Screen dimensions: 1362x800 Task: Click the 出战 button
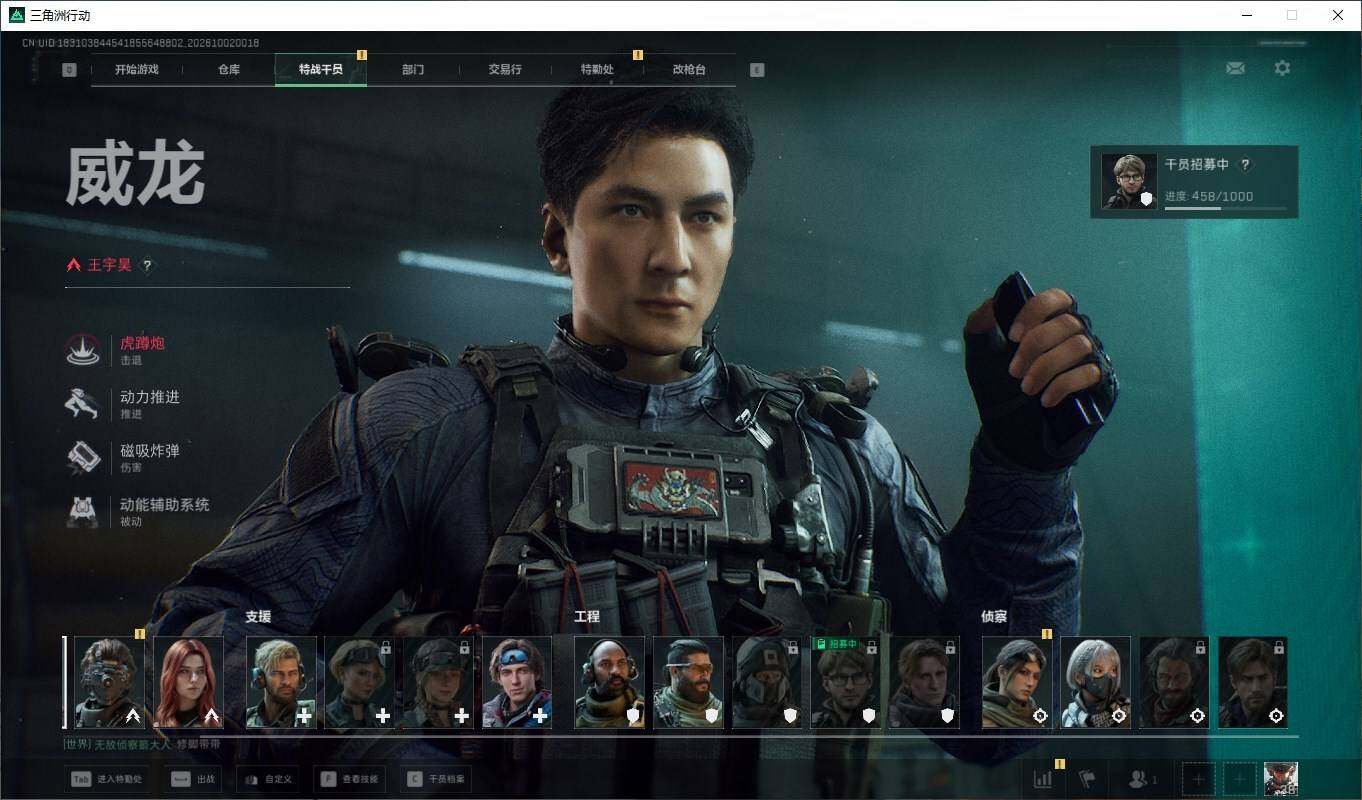point(194,779)
